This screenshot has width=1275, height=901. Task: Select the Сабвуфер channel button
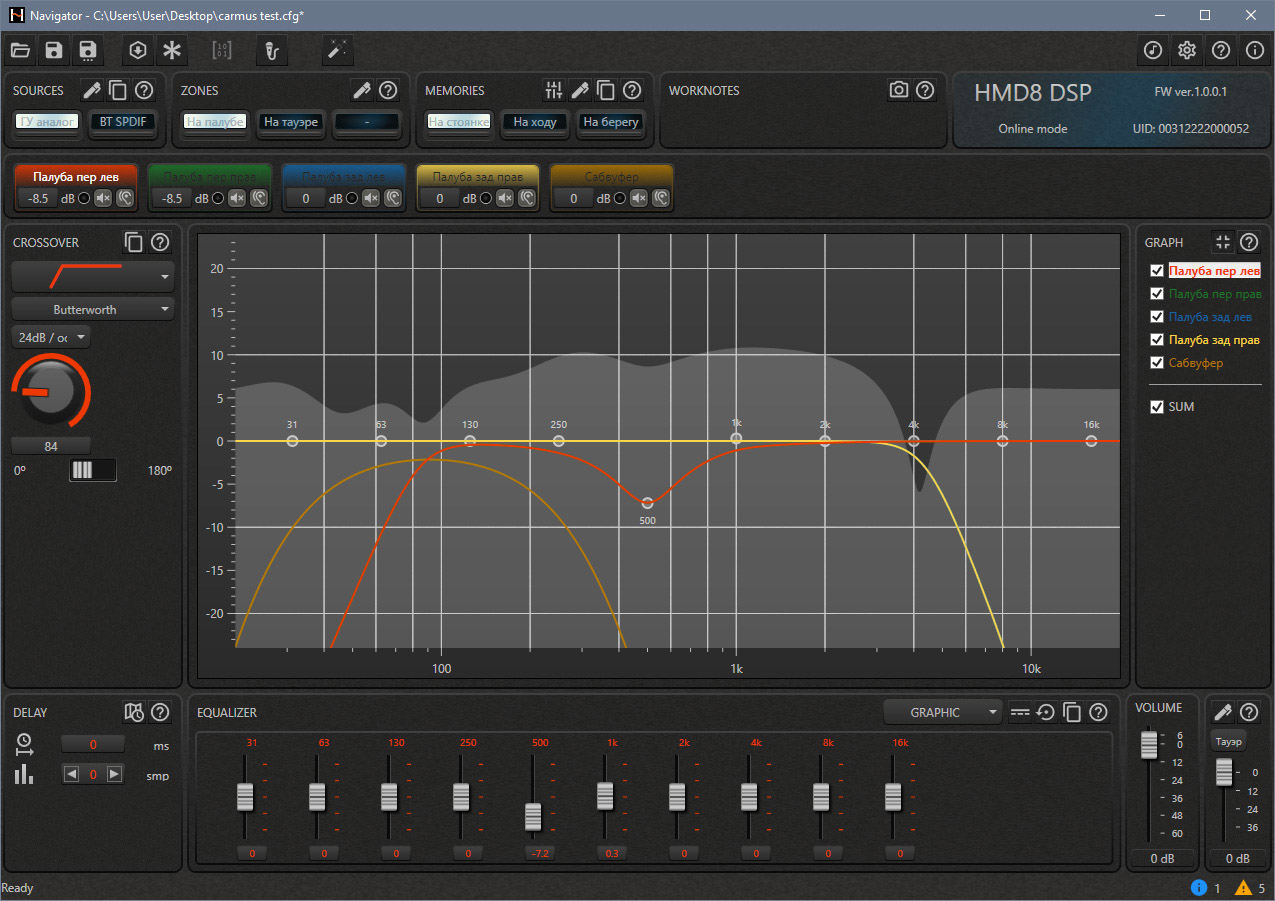click(x=612, y=177)
